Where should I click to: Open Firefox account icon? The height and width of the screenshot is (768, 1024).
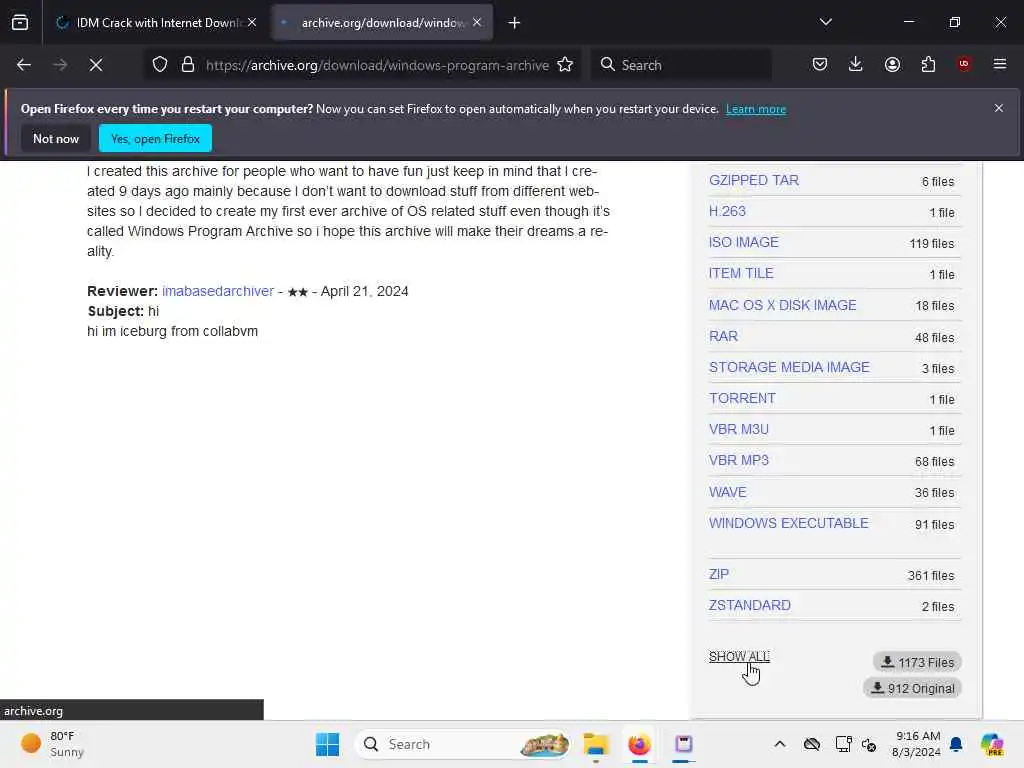point(892,64)
